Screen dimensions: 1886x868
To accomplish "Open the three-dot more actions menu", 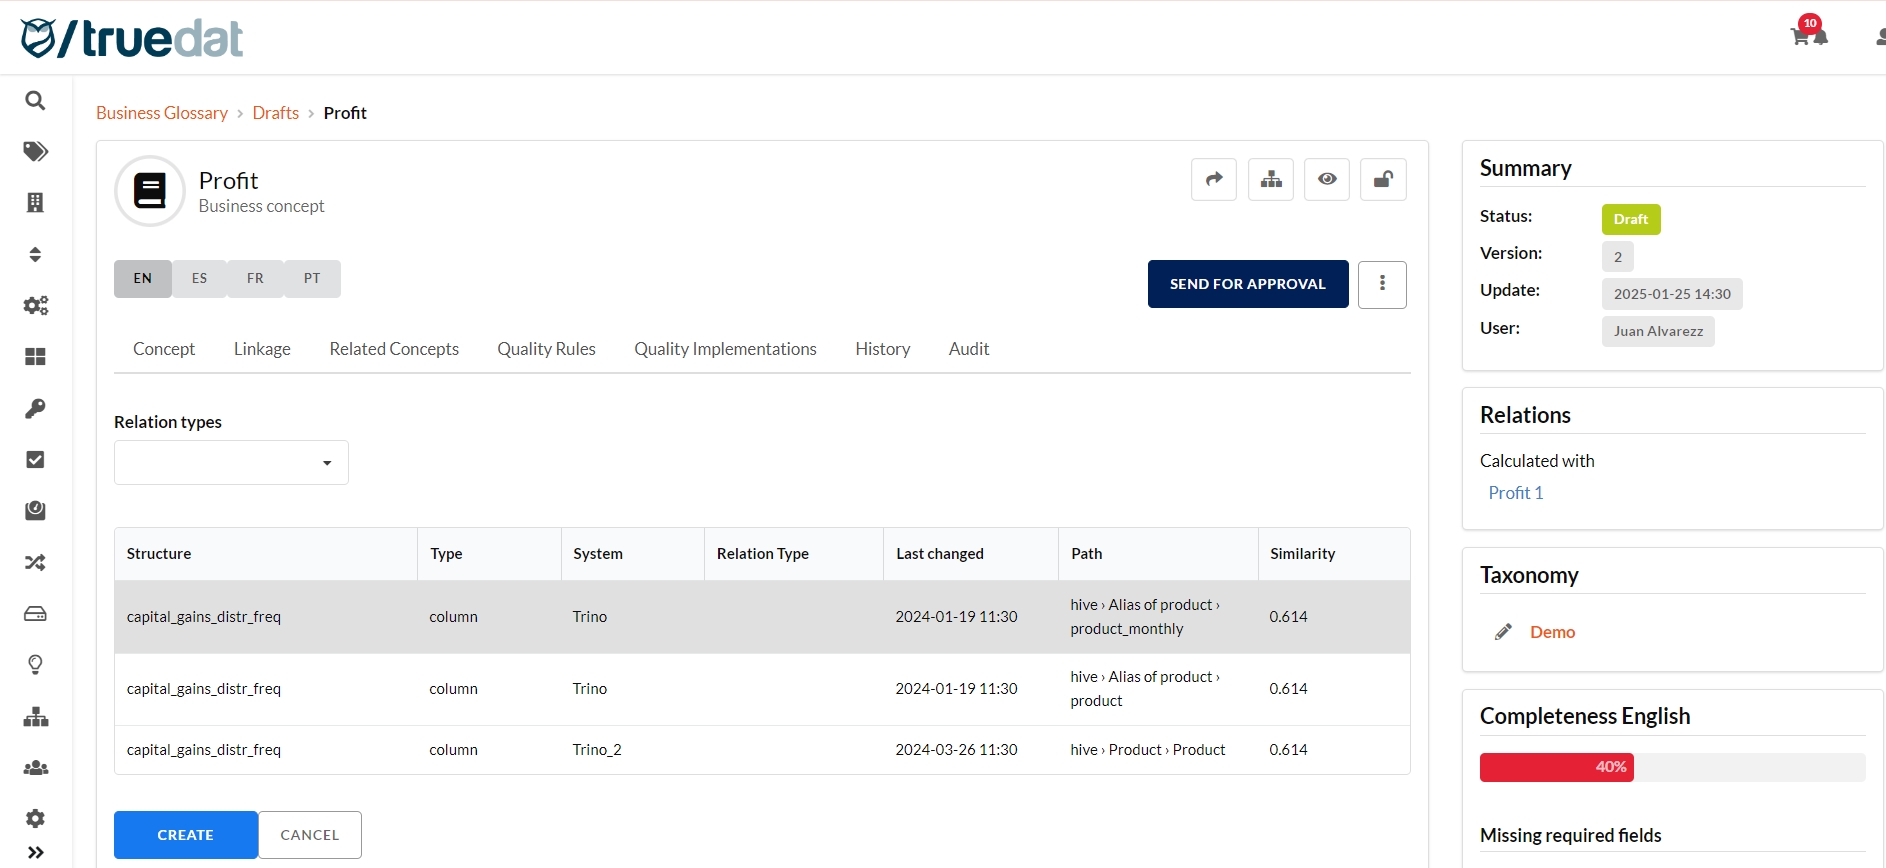I will tap(1382, 285).
